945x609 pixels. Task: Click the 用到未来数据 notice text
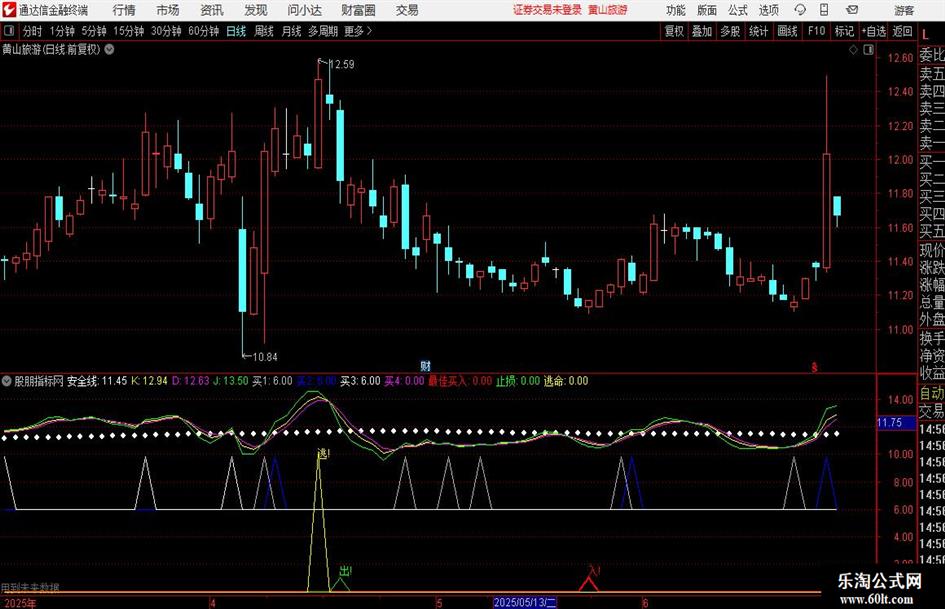[30, 587]
